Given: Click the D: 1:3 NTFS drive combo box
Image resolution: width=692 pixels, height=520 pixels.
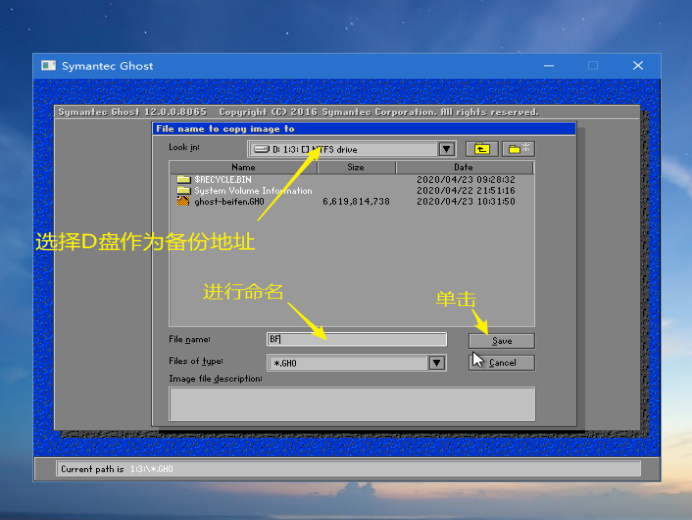Looking at the screenshot, I should (352, 149).
